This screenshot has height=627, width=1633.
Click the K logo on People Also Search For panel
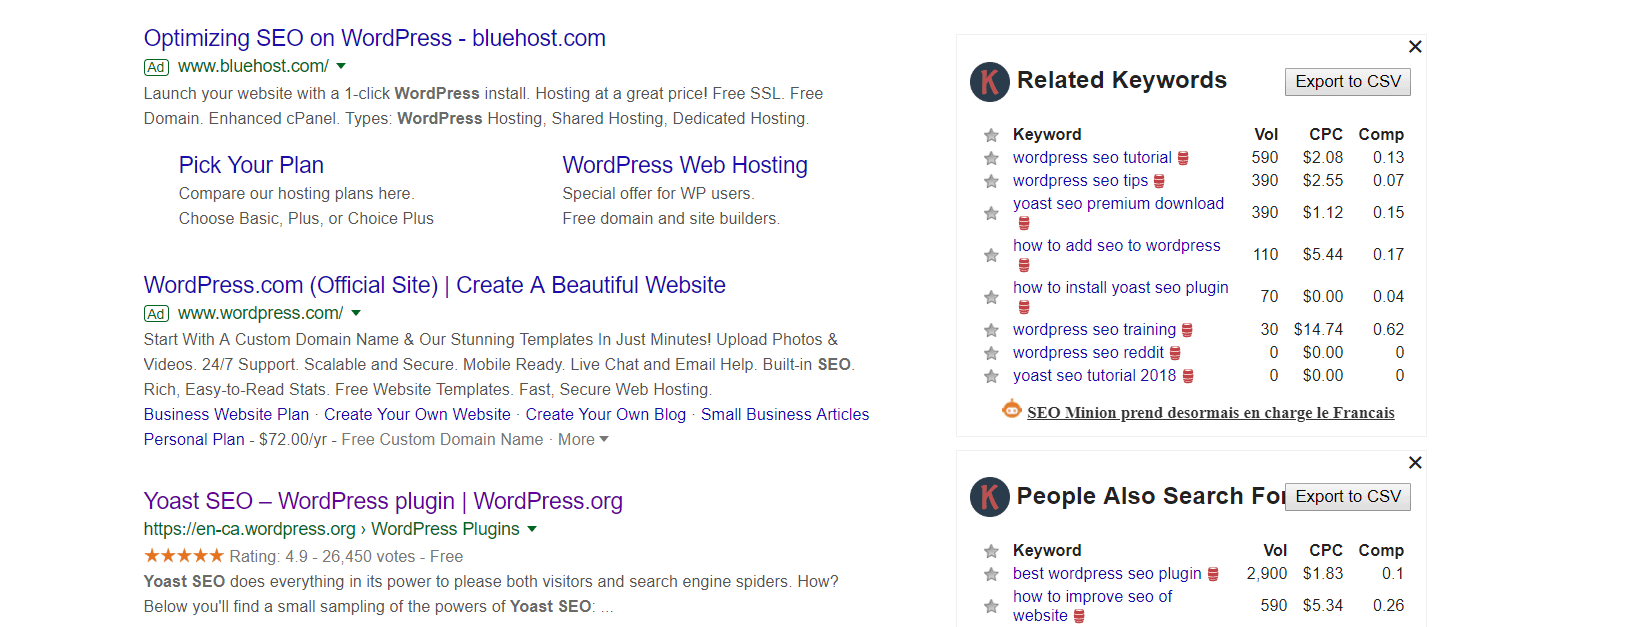click(989, 497)
